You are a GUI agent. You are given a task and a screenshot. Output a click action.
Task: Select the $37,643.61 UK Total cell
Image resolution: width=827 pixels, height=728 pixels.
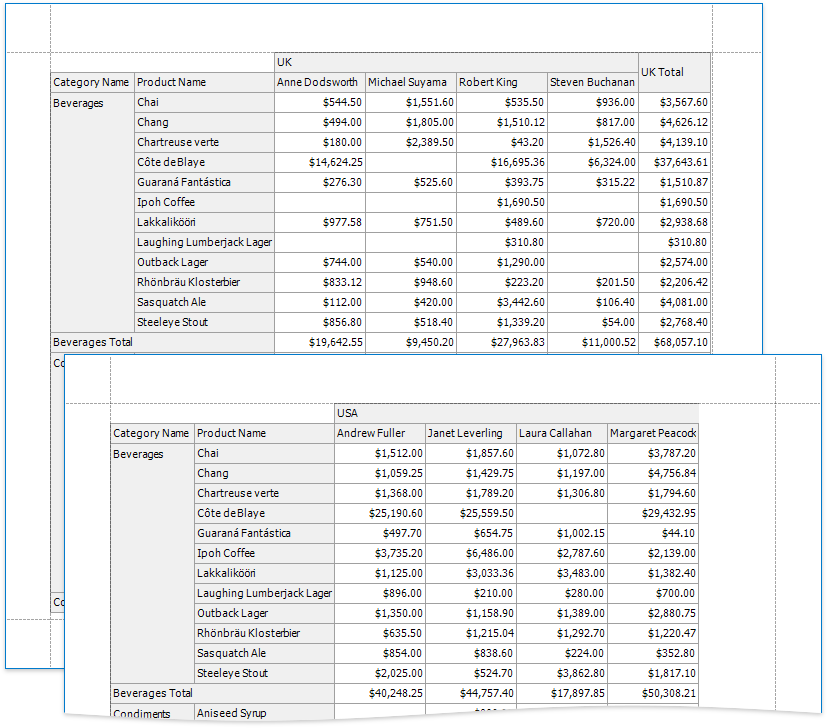(x=674, y=162)
